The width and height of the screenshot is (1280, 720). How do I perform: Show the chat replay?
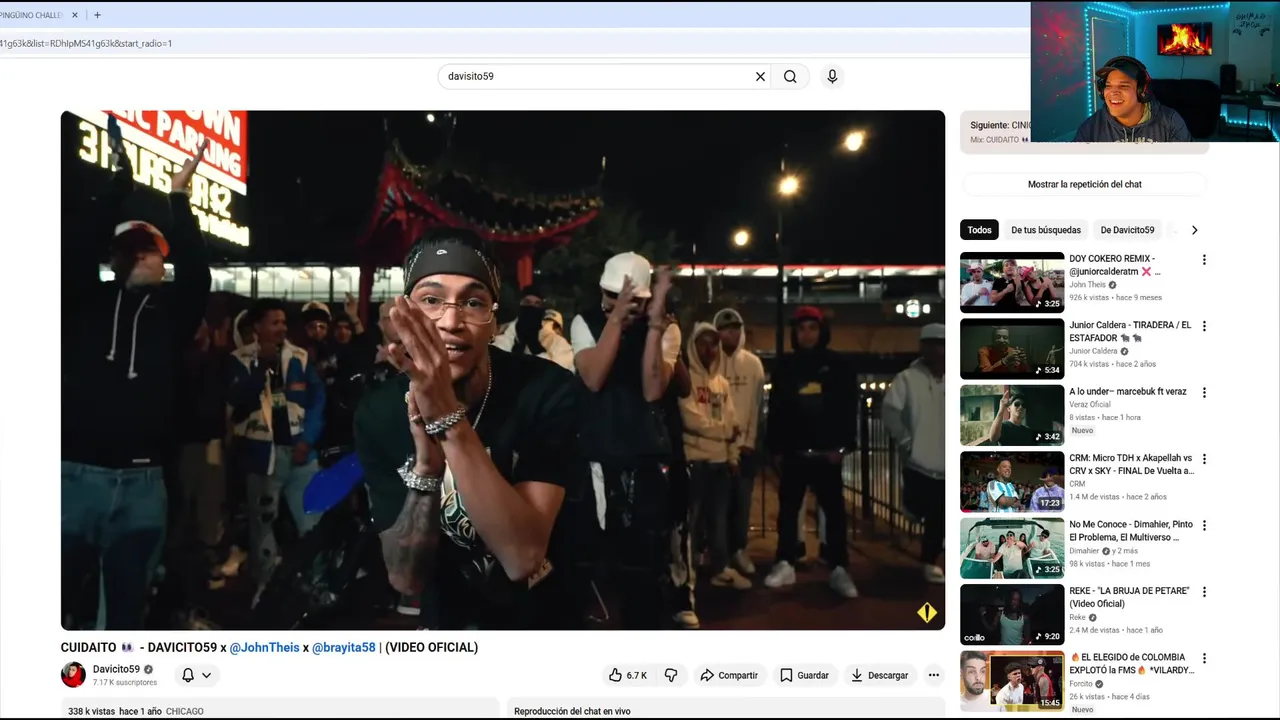[1084, 184]
